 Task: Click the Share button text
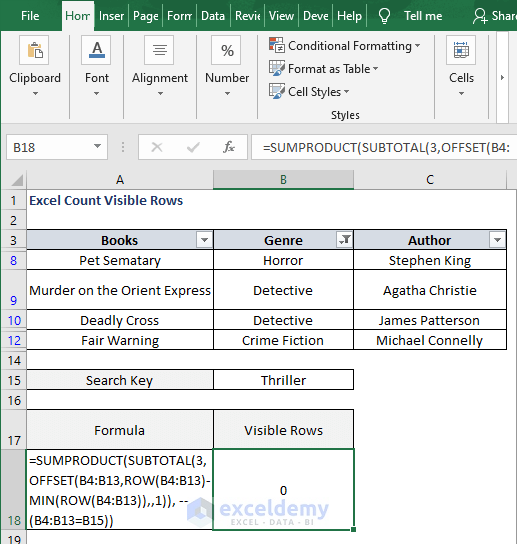point(504,16)
